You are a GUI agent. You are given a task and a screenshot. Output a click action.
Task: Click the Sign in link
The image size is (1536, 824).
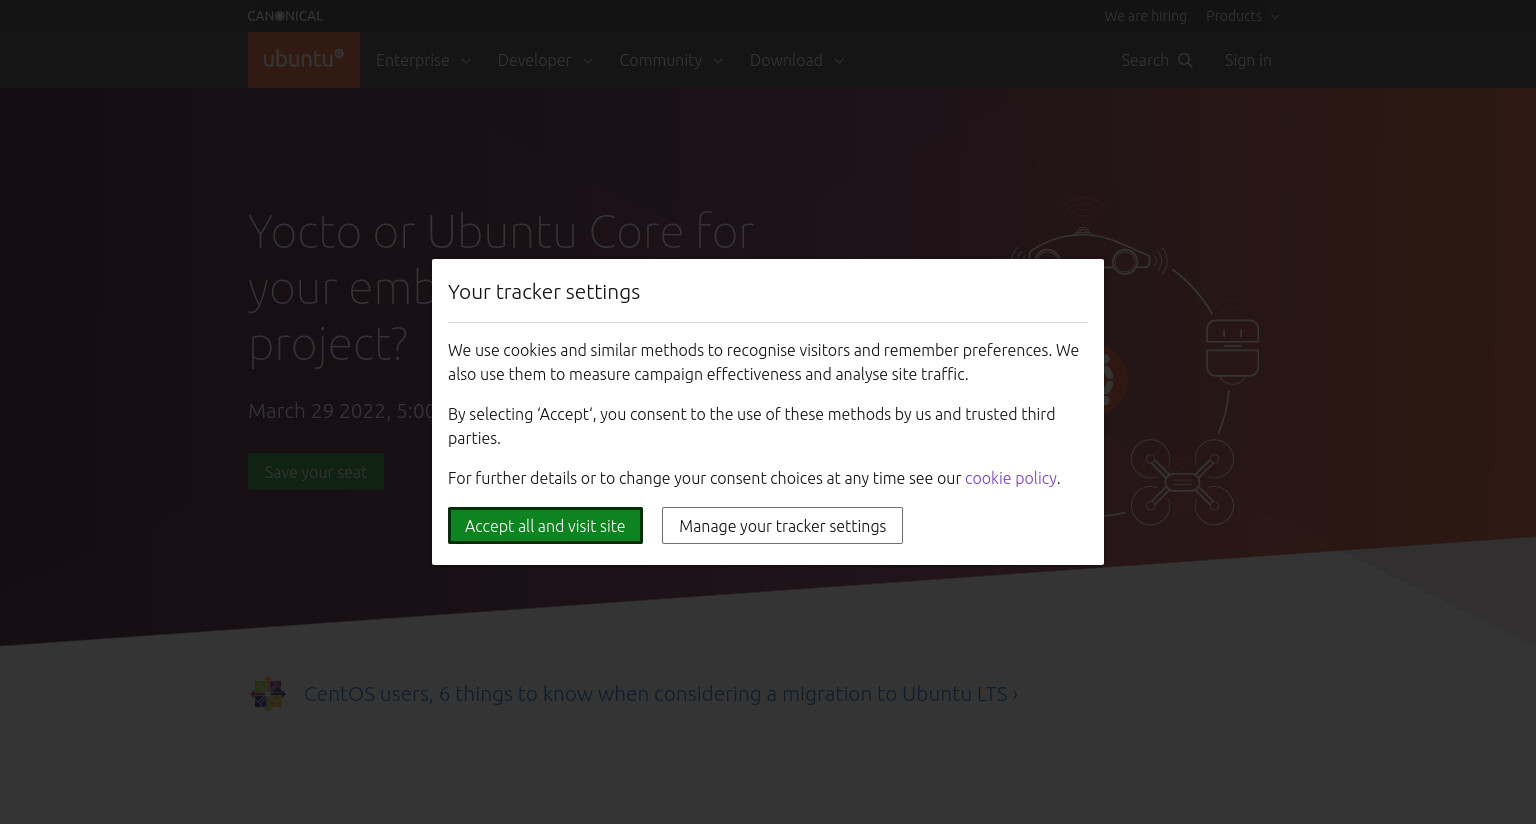pyautogui.click(x=1248, y=60)
